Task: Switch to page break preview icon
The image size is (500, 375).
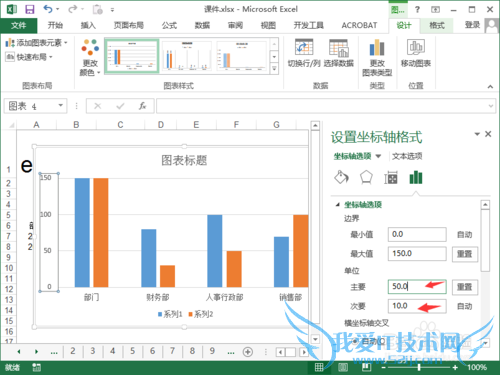Action: (366, 367)
